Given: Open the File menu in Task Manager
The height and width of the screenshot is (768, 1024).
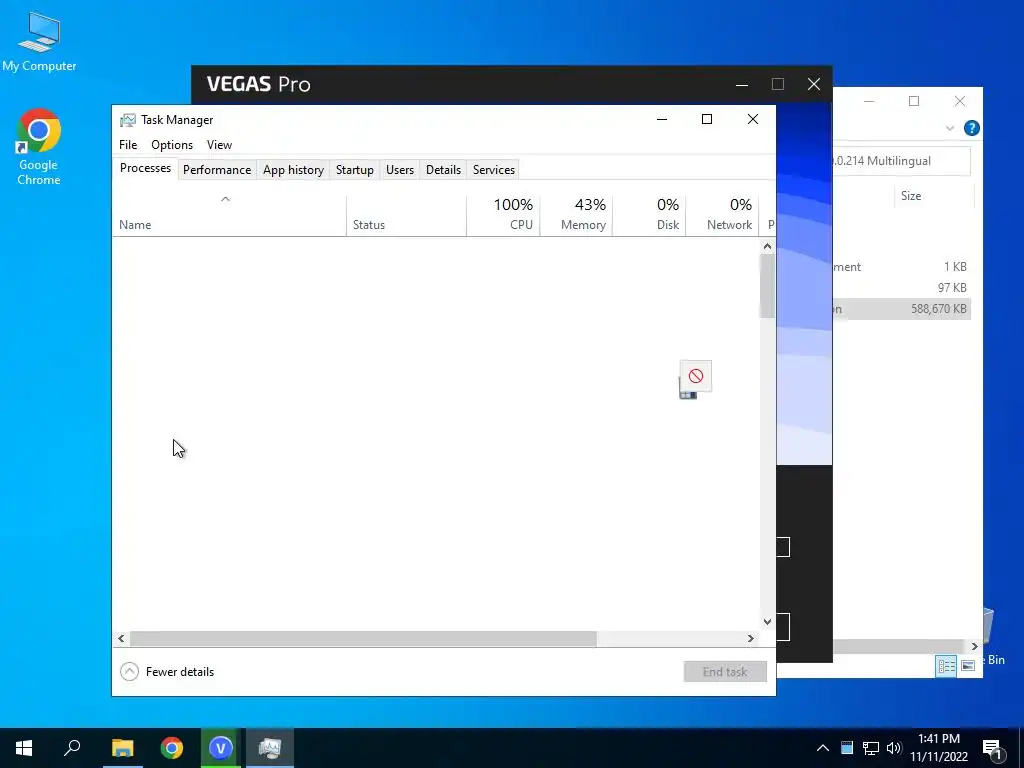Looking at the screenshot, I should (128, 145).
